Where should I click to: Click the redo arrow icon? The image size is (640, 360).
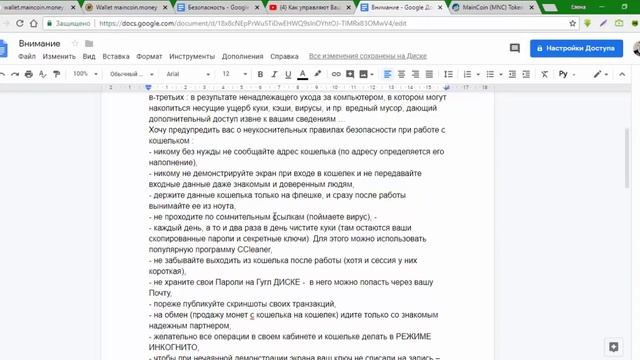tap(15, 74)
